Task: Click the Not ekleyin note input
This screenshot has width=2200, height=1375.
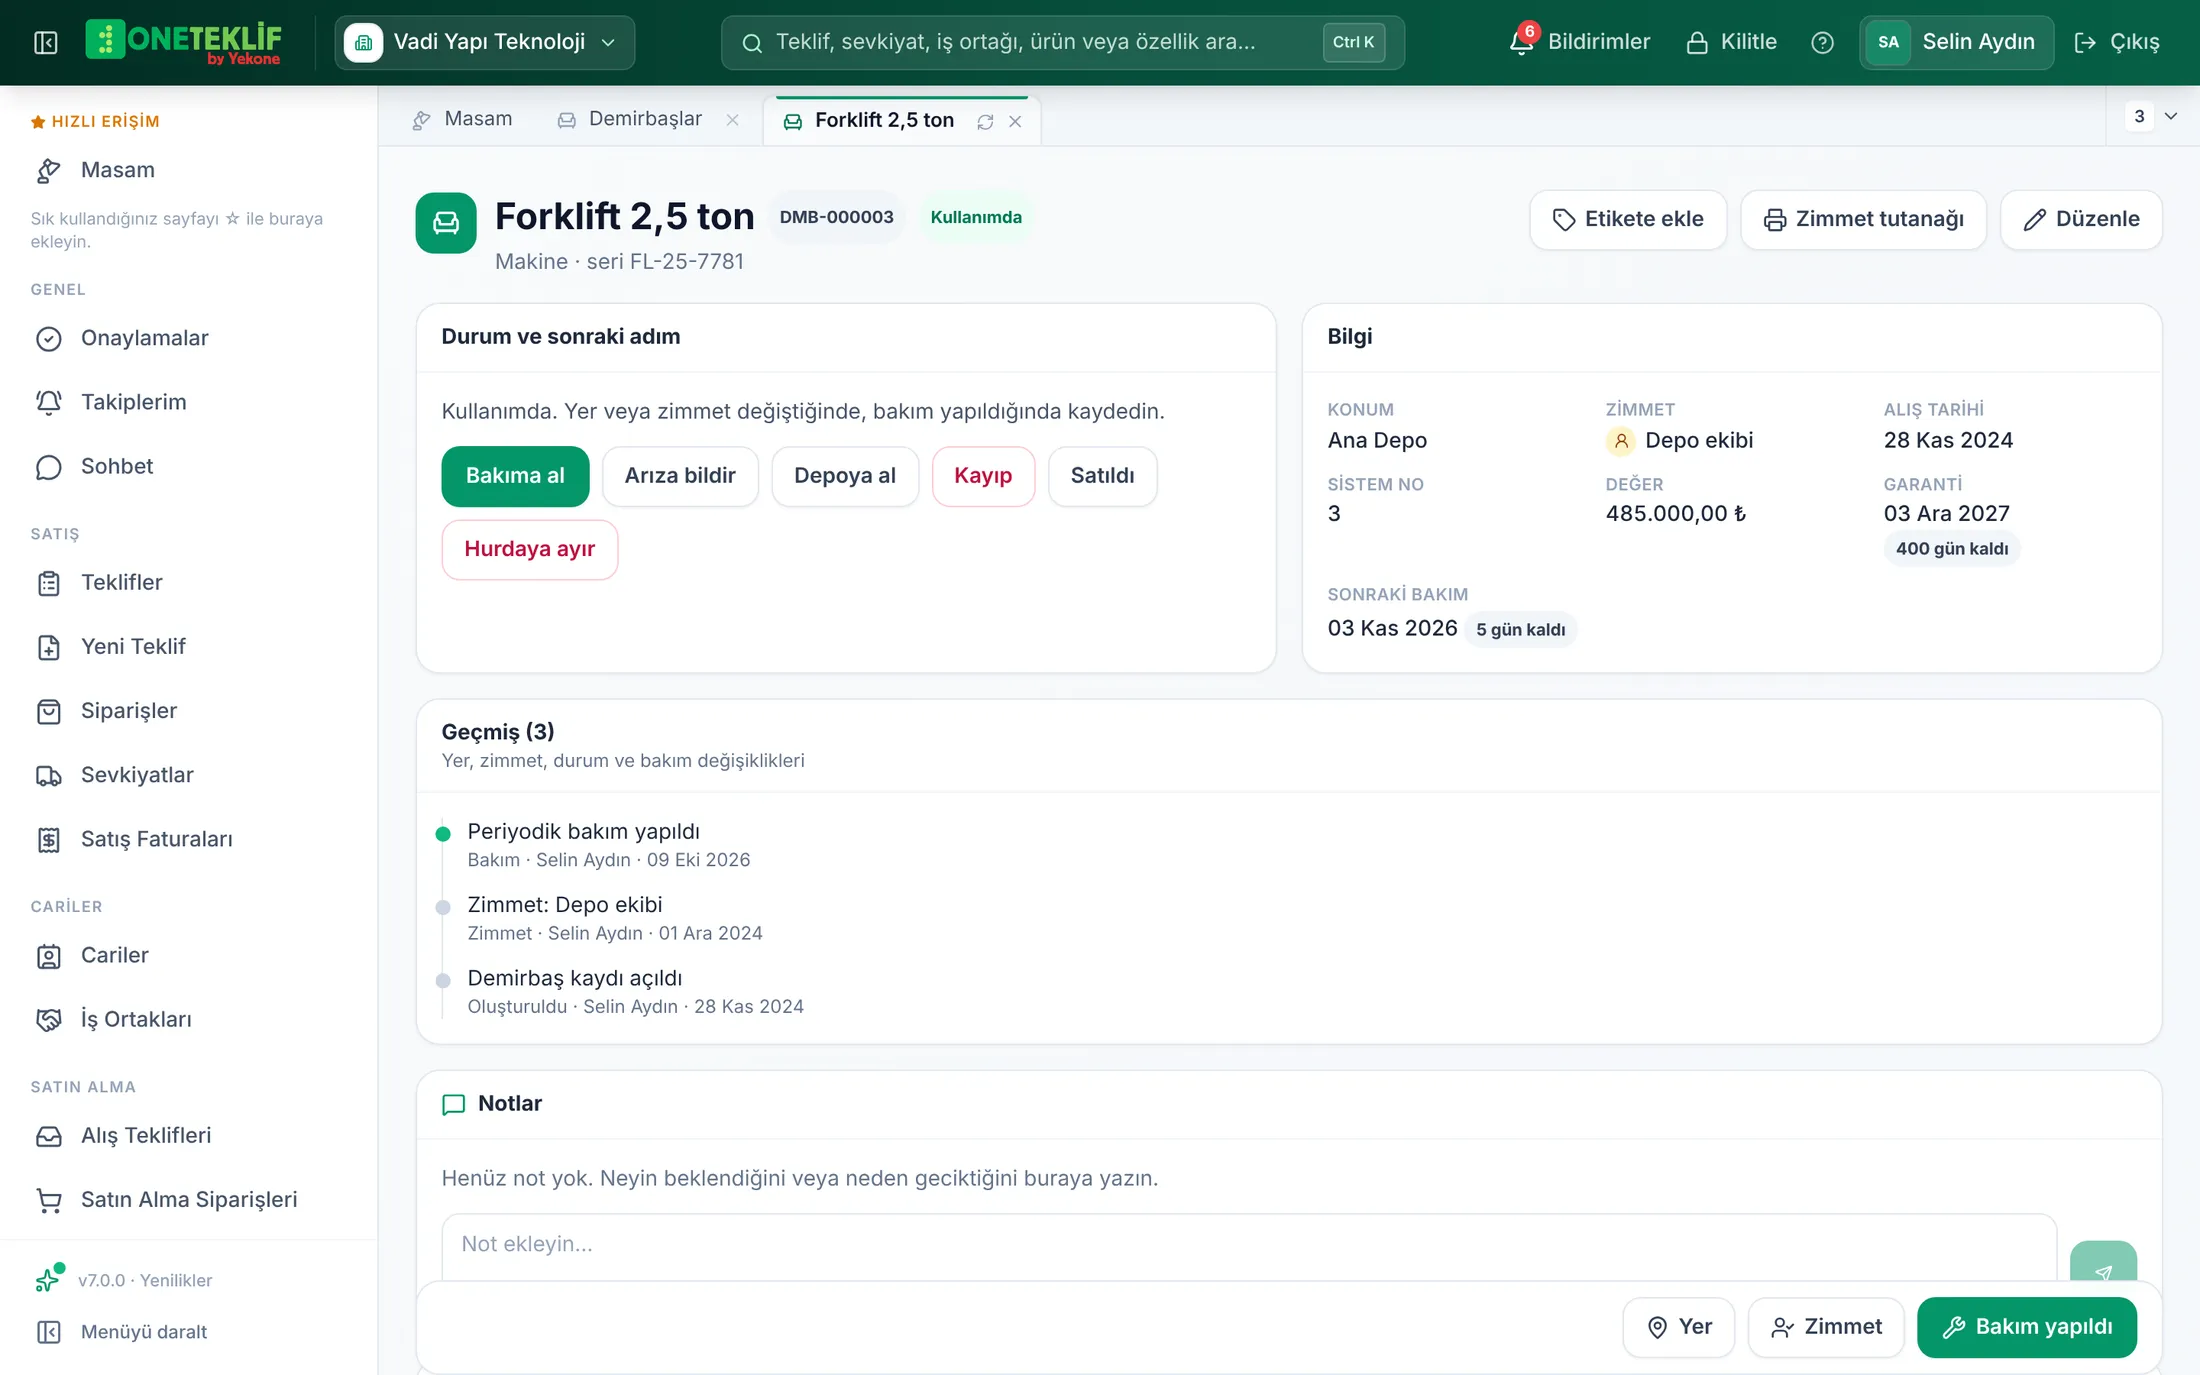Action: pos(1248,1246)
